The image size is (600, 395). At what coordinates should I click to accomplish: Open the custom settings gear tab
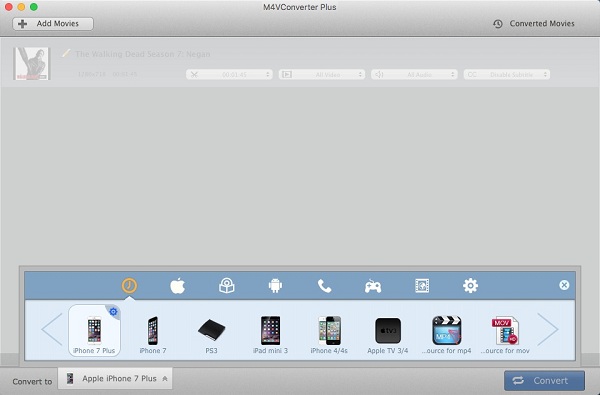470,286
